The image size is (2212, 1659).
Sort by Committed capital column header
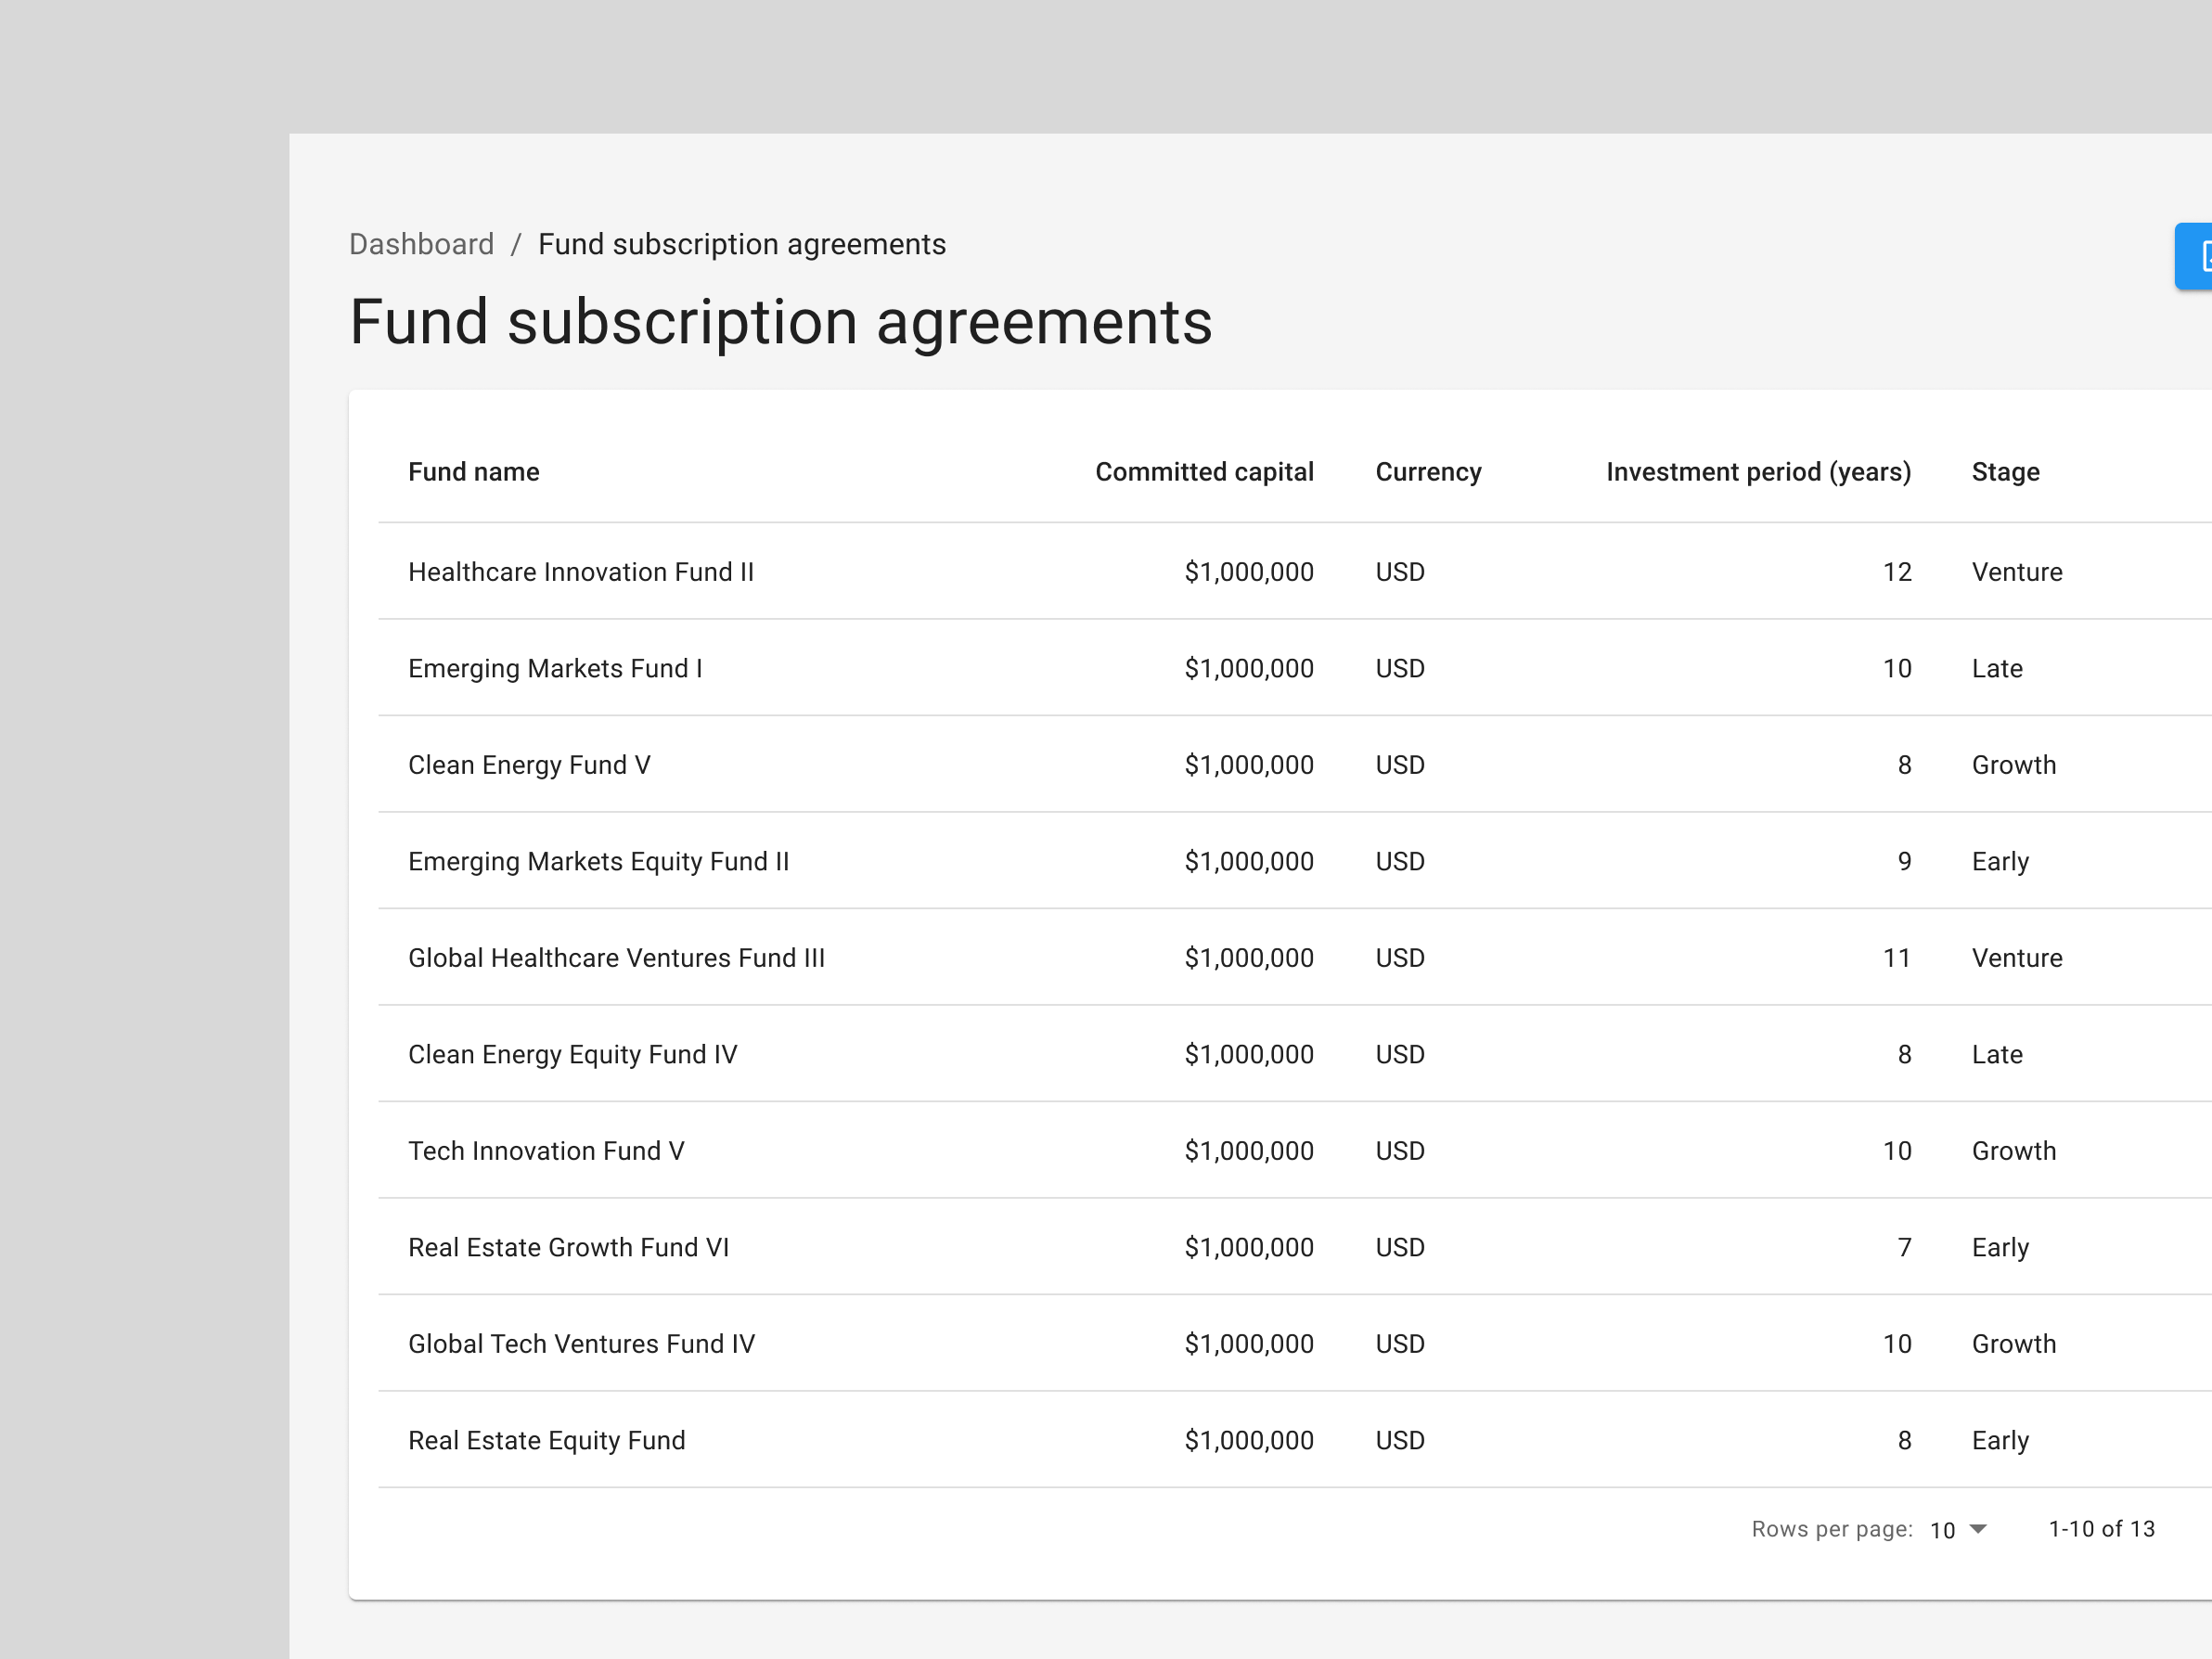1204,472
